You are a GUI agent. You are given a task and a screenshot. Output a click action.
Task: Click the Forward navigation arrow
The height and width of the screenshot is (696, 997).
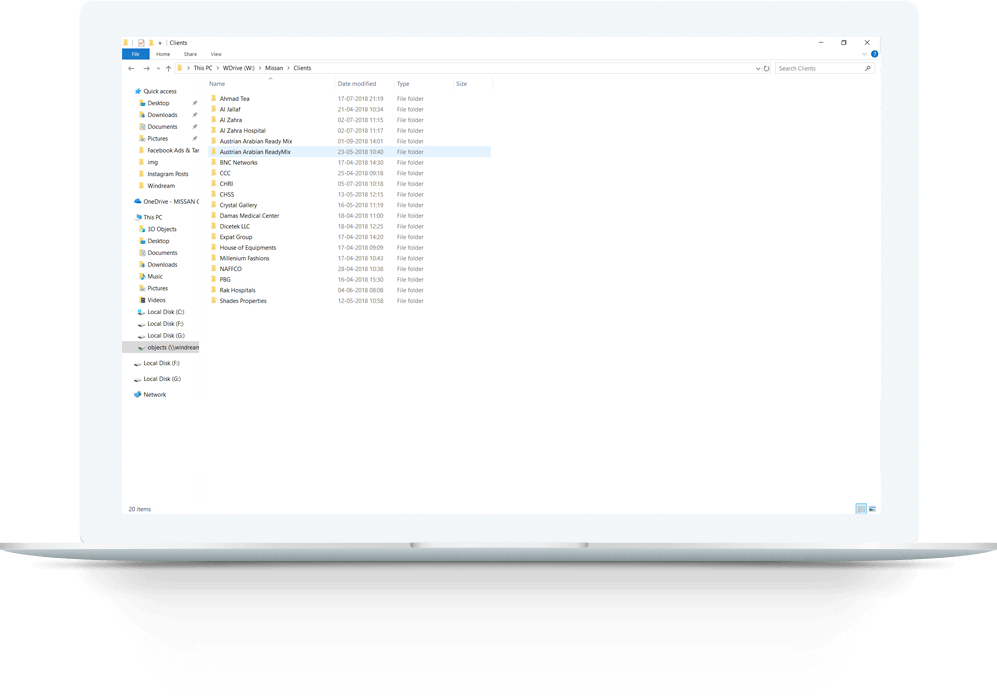[147, 69]
